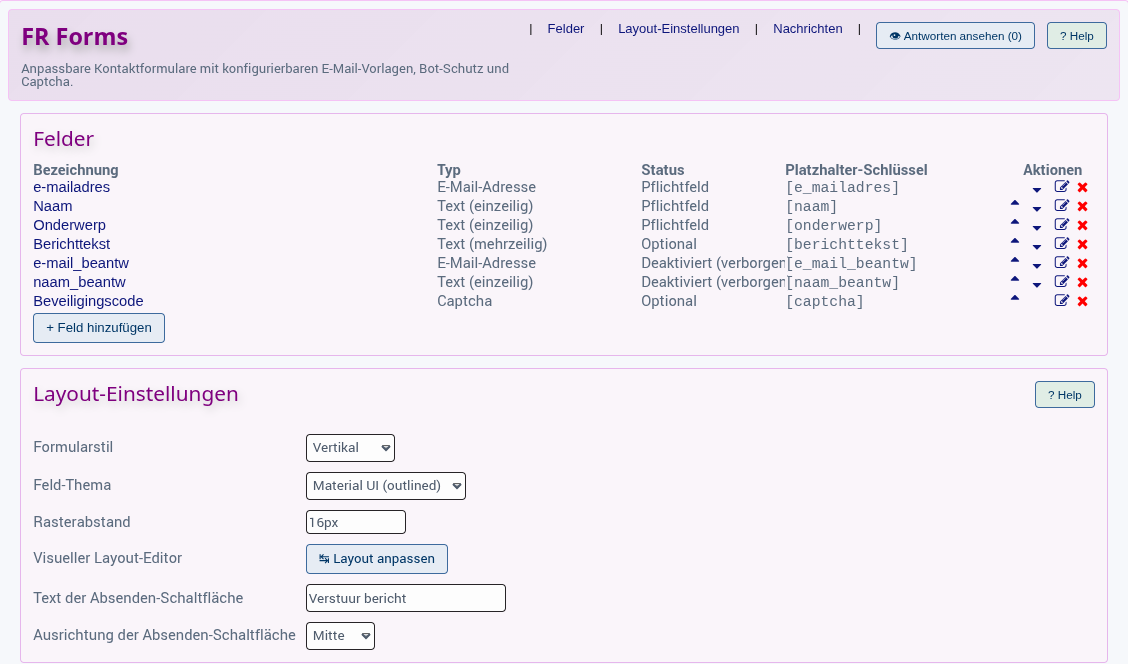Delete the e-mail_beantw field
Image resolution: width=1128 pixels, height=664 pixels.
point(1082,263)
